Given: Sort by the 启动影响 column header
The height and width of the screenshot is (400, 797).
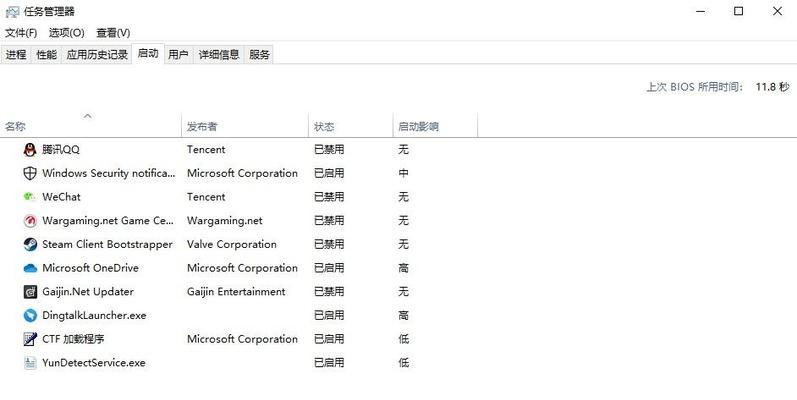Looking at the screenshot, I should pos(436,127).
